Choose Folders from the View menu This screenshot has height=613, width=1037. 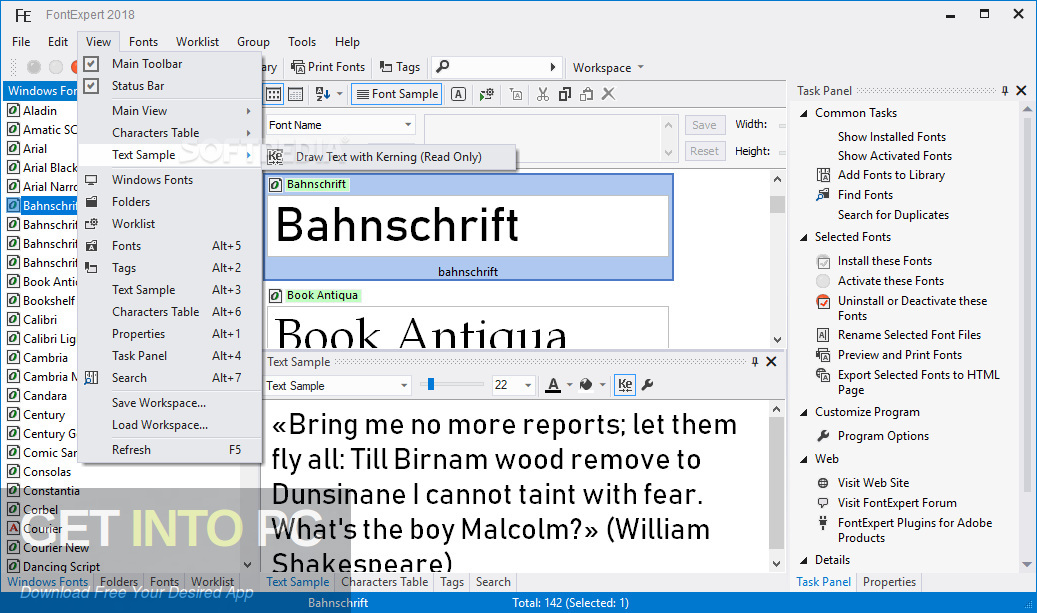click(169, 202)
